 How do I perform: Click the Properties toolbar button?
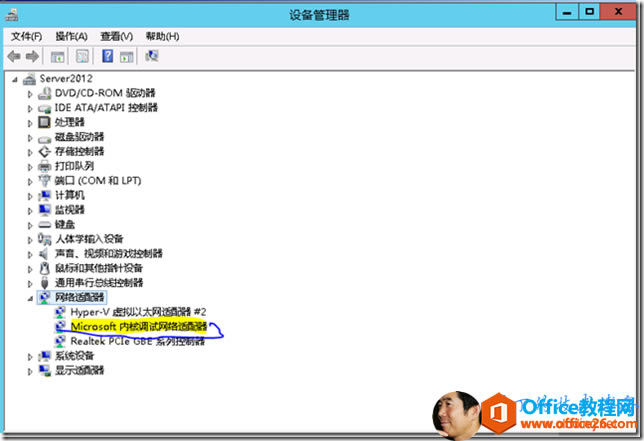pos(82,56)
